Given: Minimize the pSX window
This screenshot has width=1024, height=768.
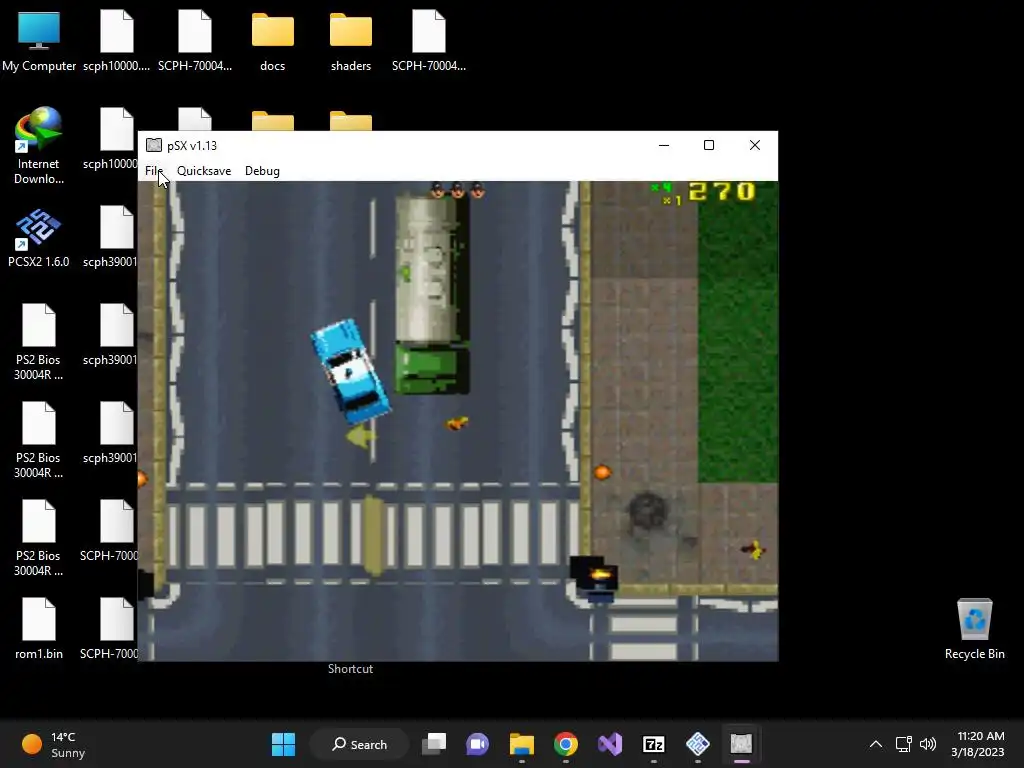Looking at the screenshot, I should (664, 145).
